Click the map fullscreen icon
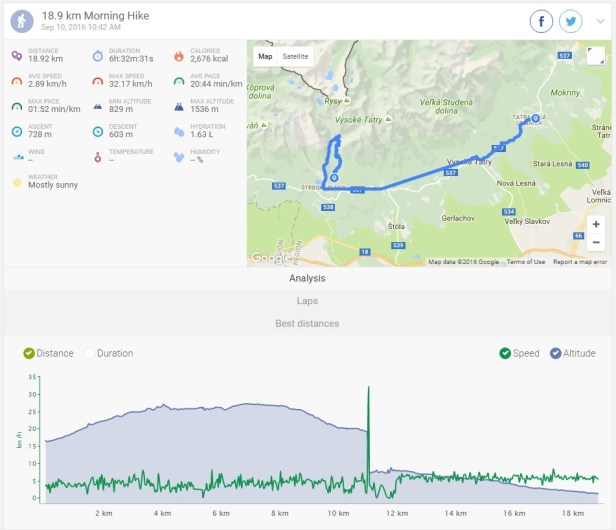The image size is (616, 530). [x=596, y=56]
